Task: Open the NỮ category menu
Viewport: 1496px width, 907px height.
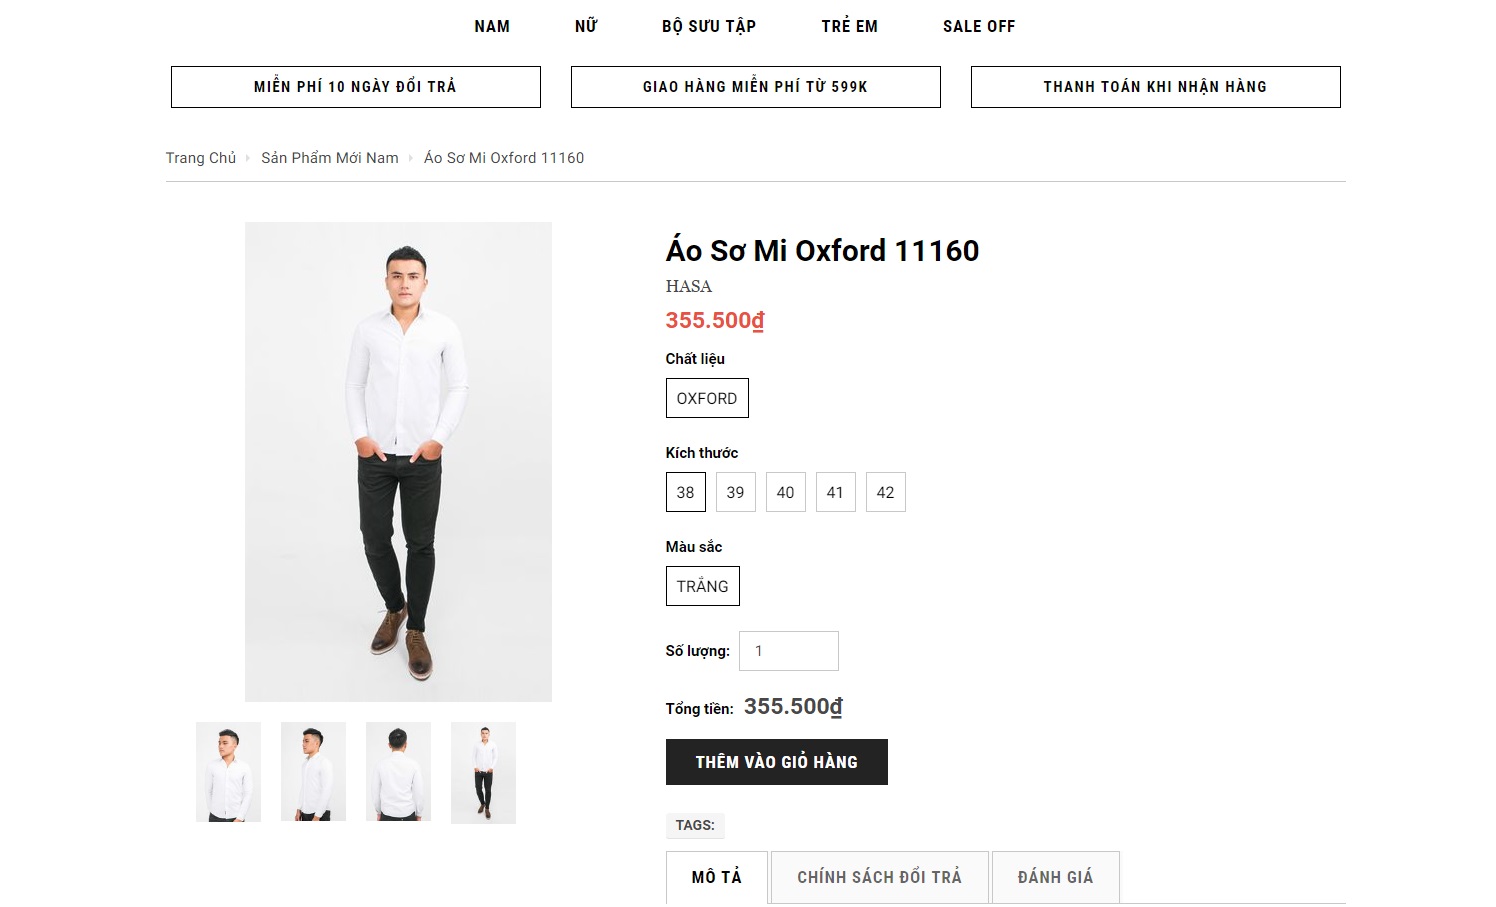Action: pos(586,26)
